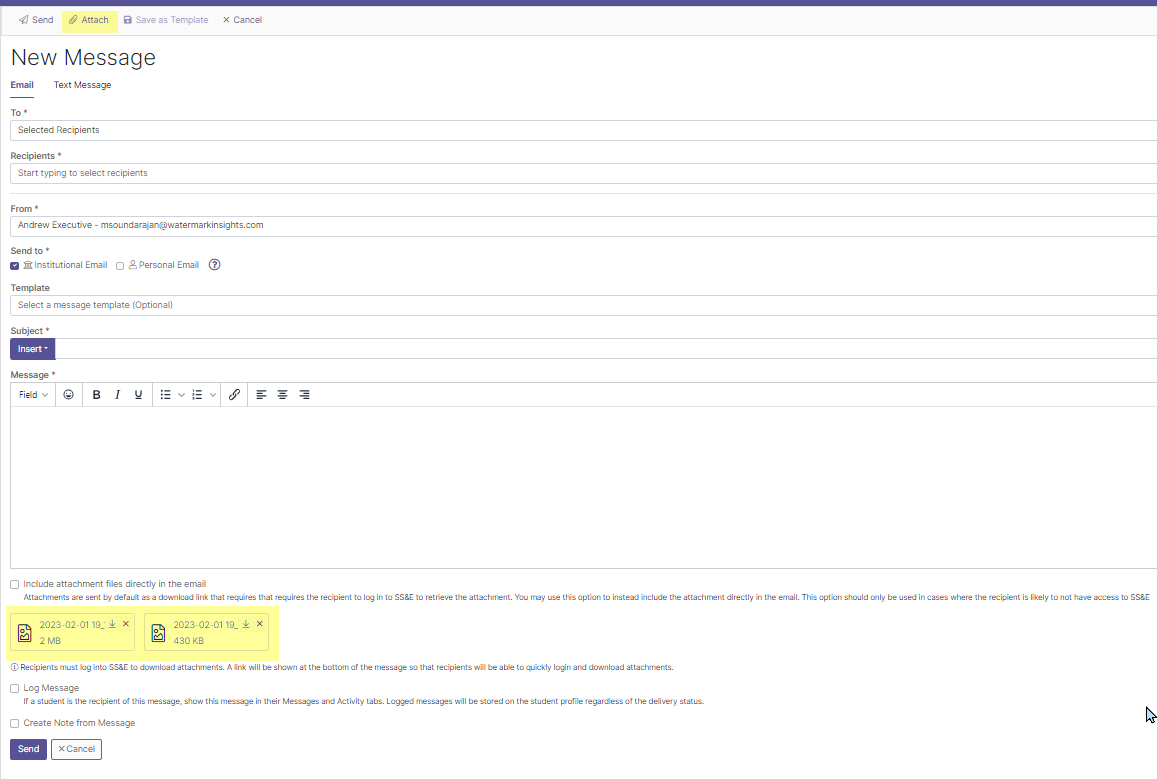Viewport: 1157px width, 779px height.
Task: Enable the Log Message checkbox
Action: 15,688
